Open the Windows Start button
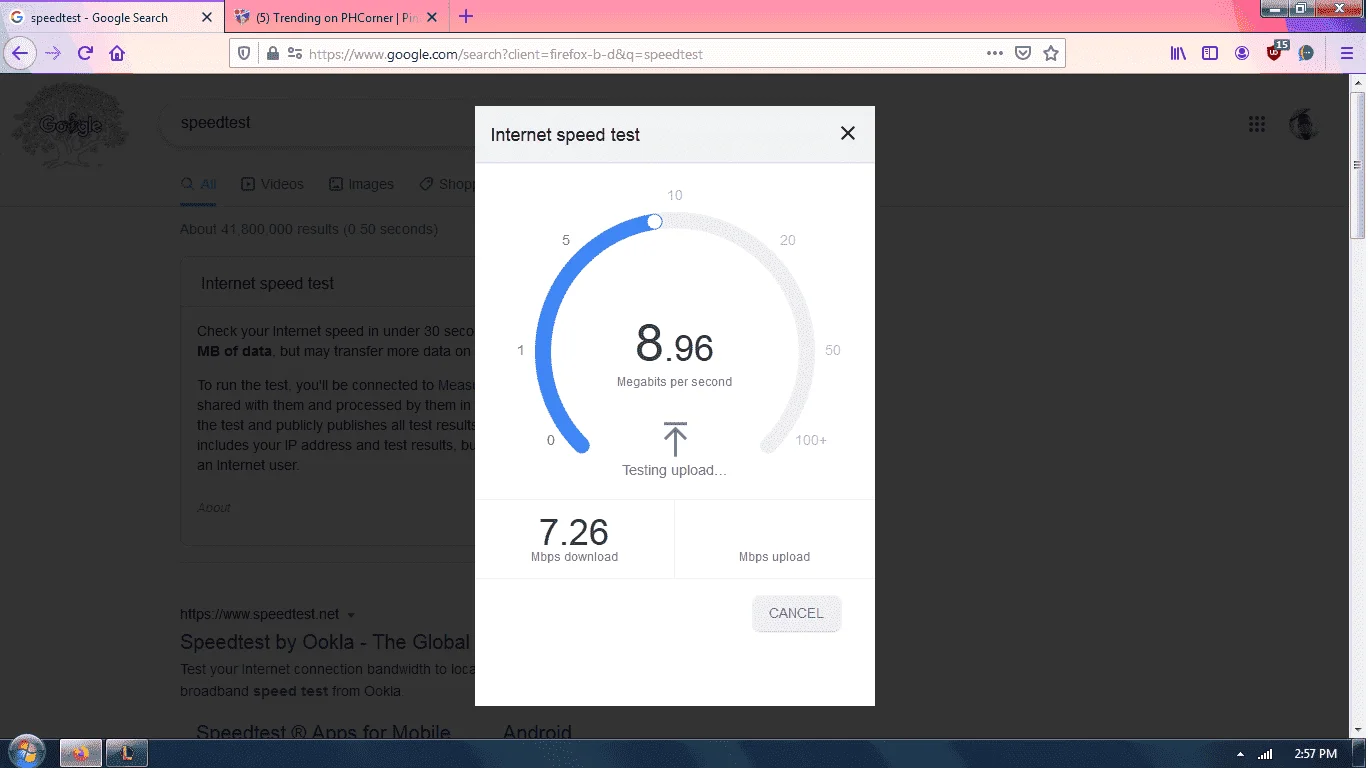Screen dimensions: 1368x770 25,752
